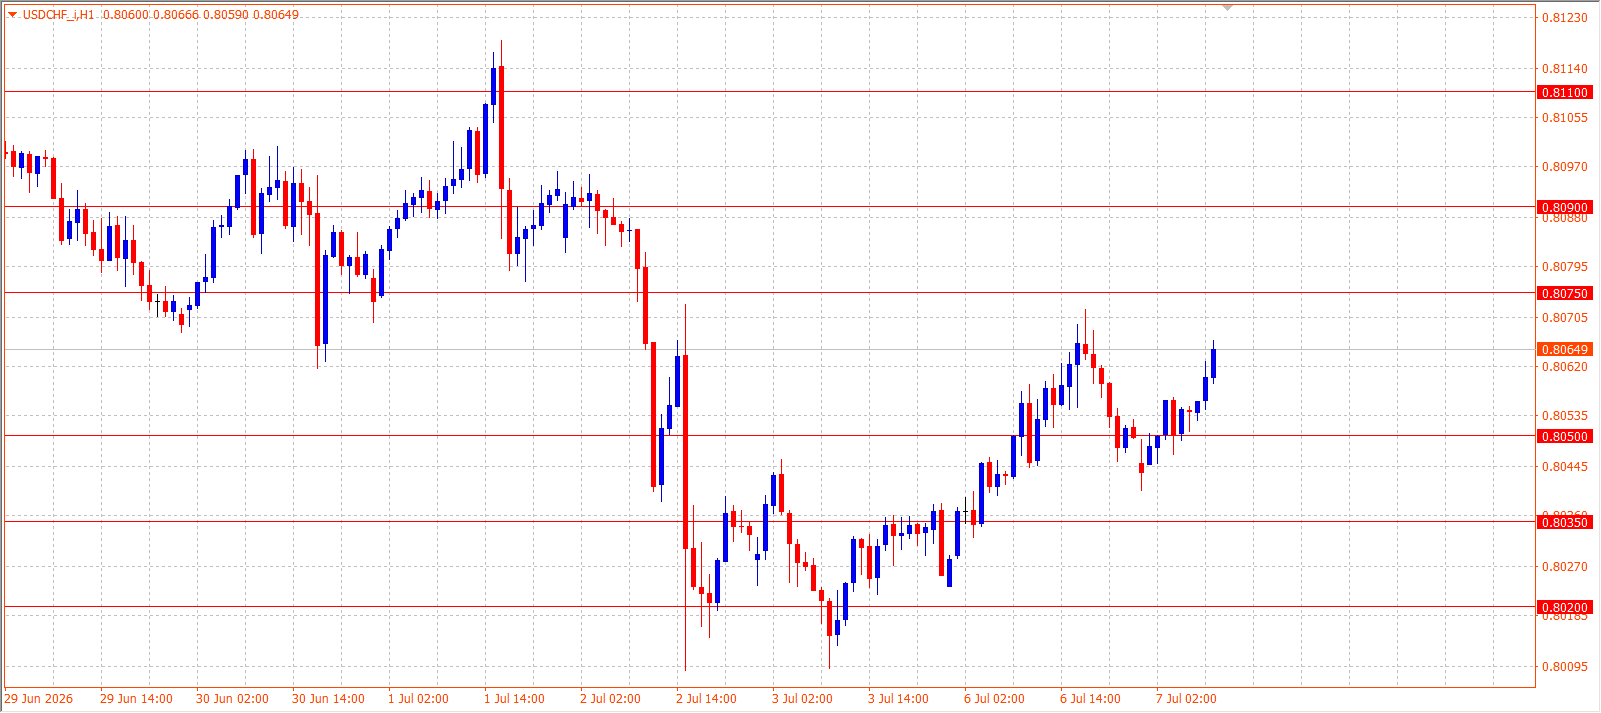Click the 1 Jul 02:00 time axis label
Screen dimensions: 1601x713
(418, 699)
